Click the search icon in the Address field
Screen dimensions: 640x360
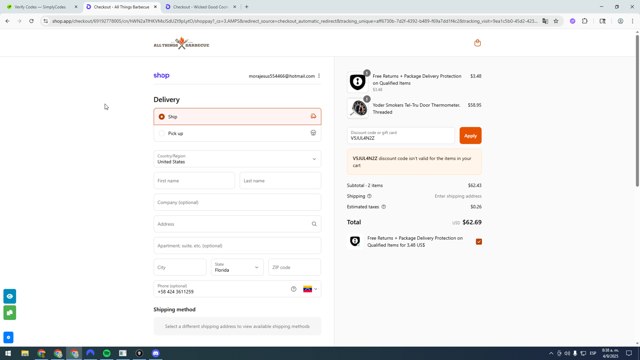pos(314,224)
